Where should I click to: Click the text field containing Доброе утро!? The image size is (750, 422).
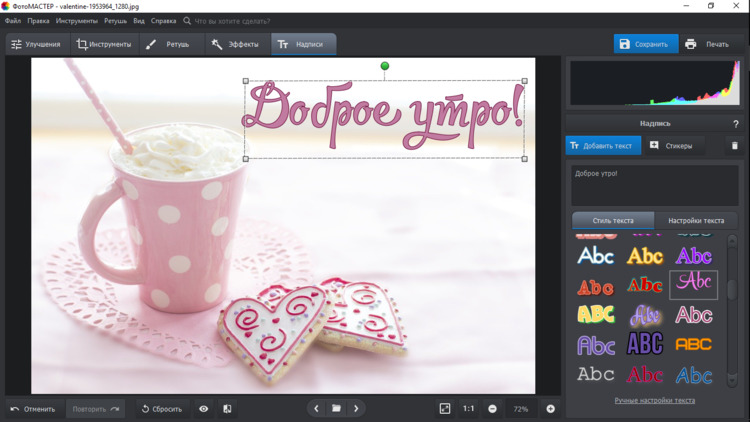tap(654, 185)
